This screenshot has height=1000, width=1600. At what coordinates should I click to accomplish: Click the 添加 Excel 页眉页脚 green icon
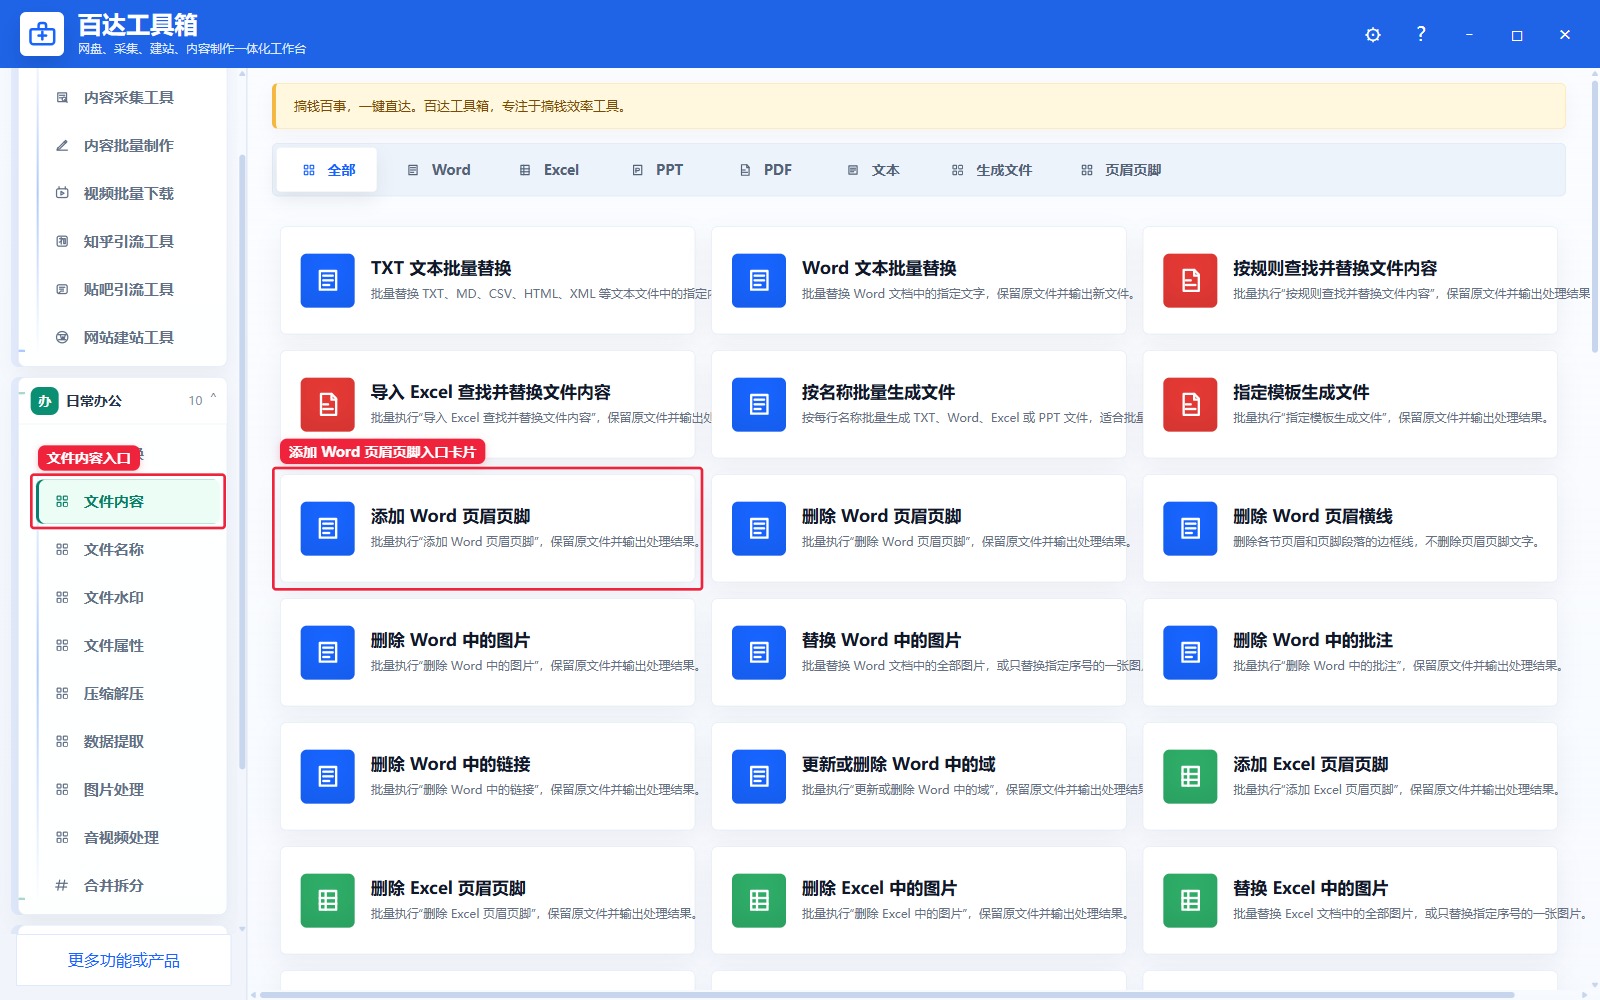pyautogui.click(x=1190, y=776)
